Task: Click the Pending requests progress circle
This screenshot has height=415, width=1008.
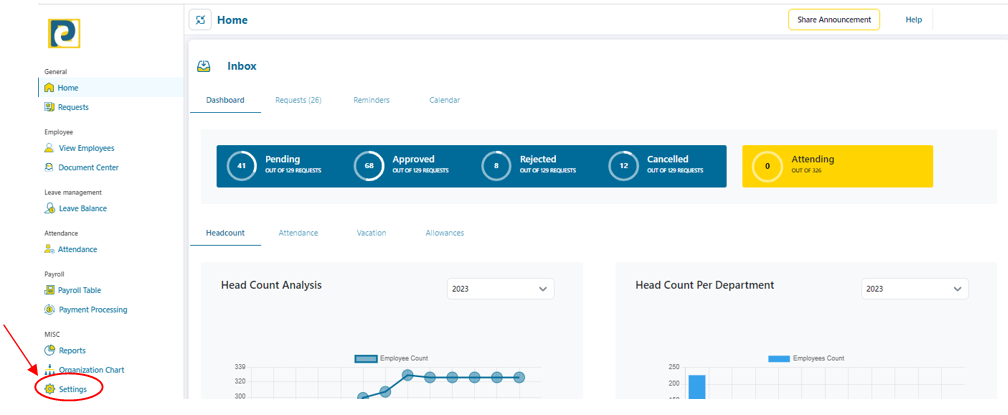Action: click(242, 166)
